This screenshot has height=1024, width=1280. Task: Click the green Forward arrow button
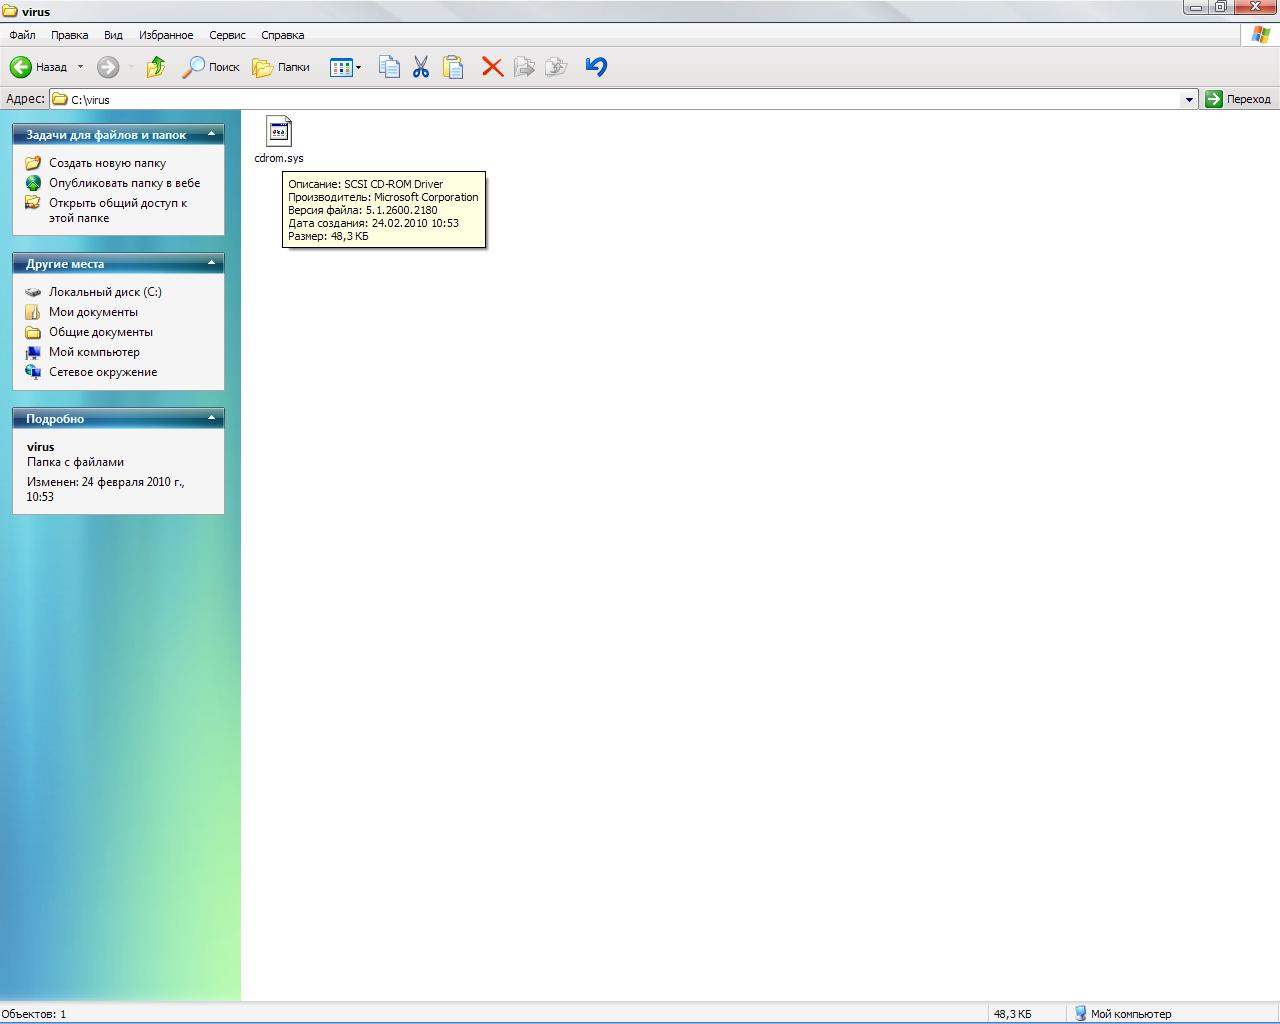coord(108,67)
